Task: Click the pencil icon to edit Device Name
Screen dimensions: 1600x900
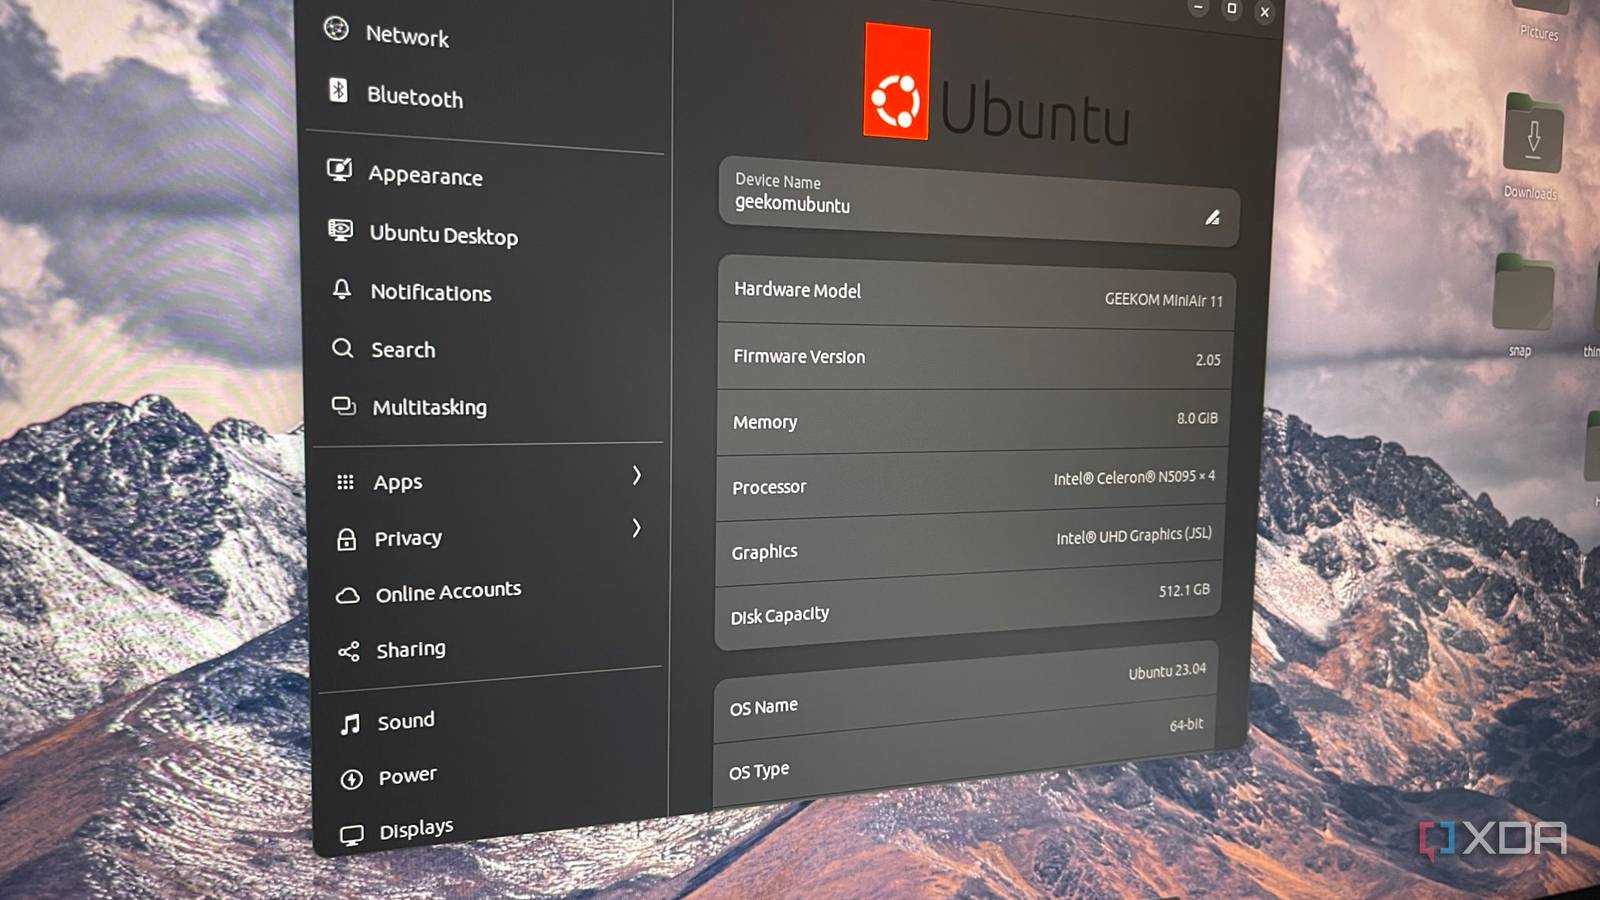Action: pyautogui.click(x=1213, y=217)
